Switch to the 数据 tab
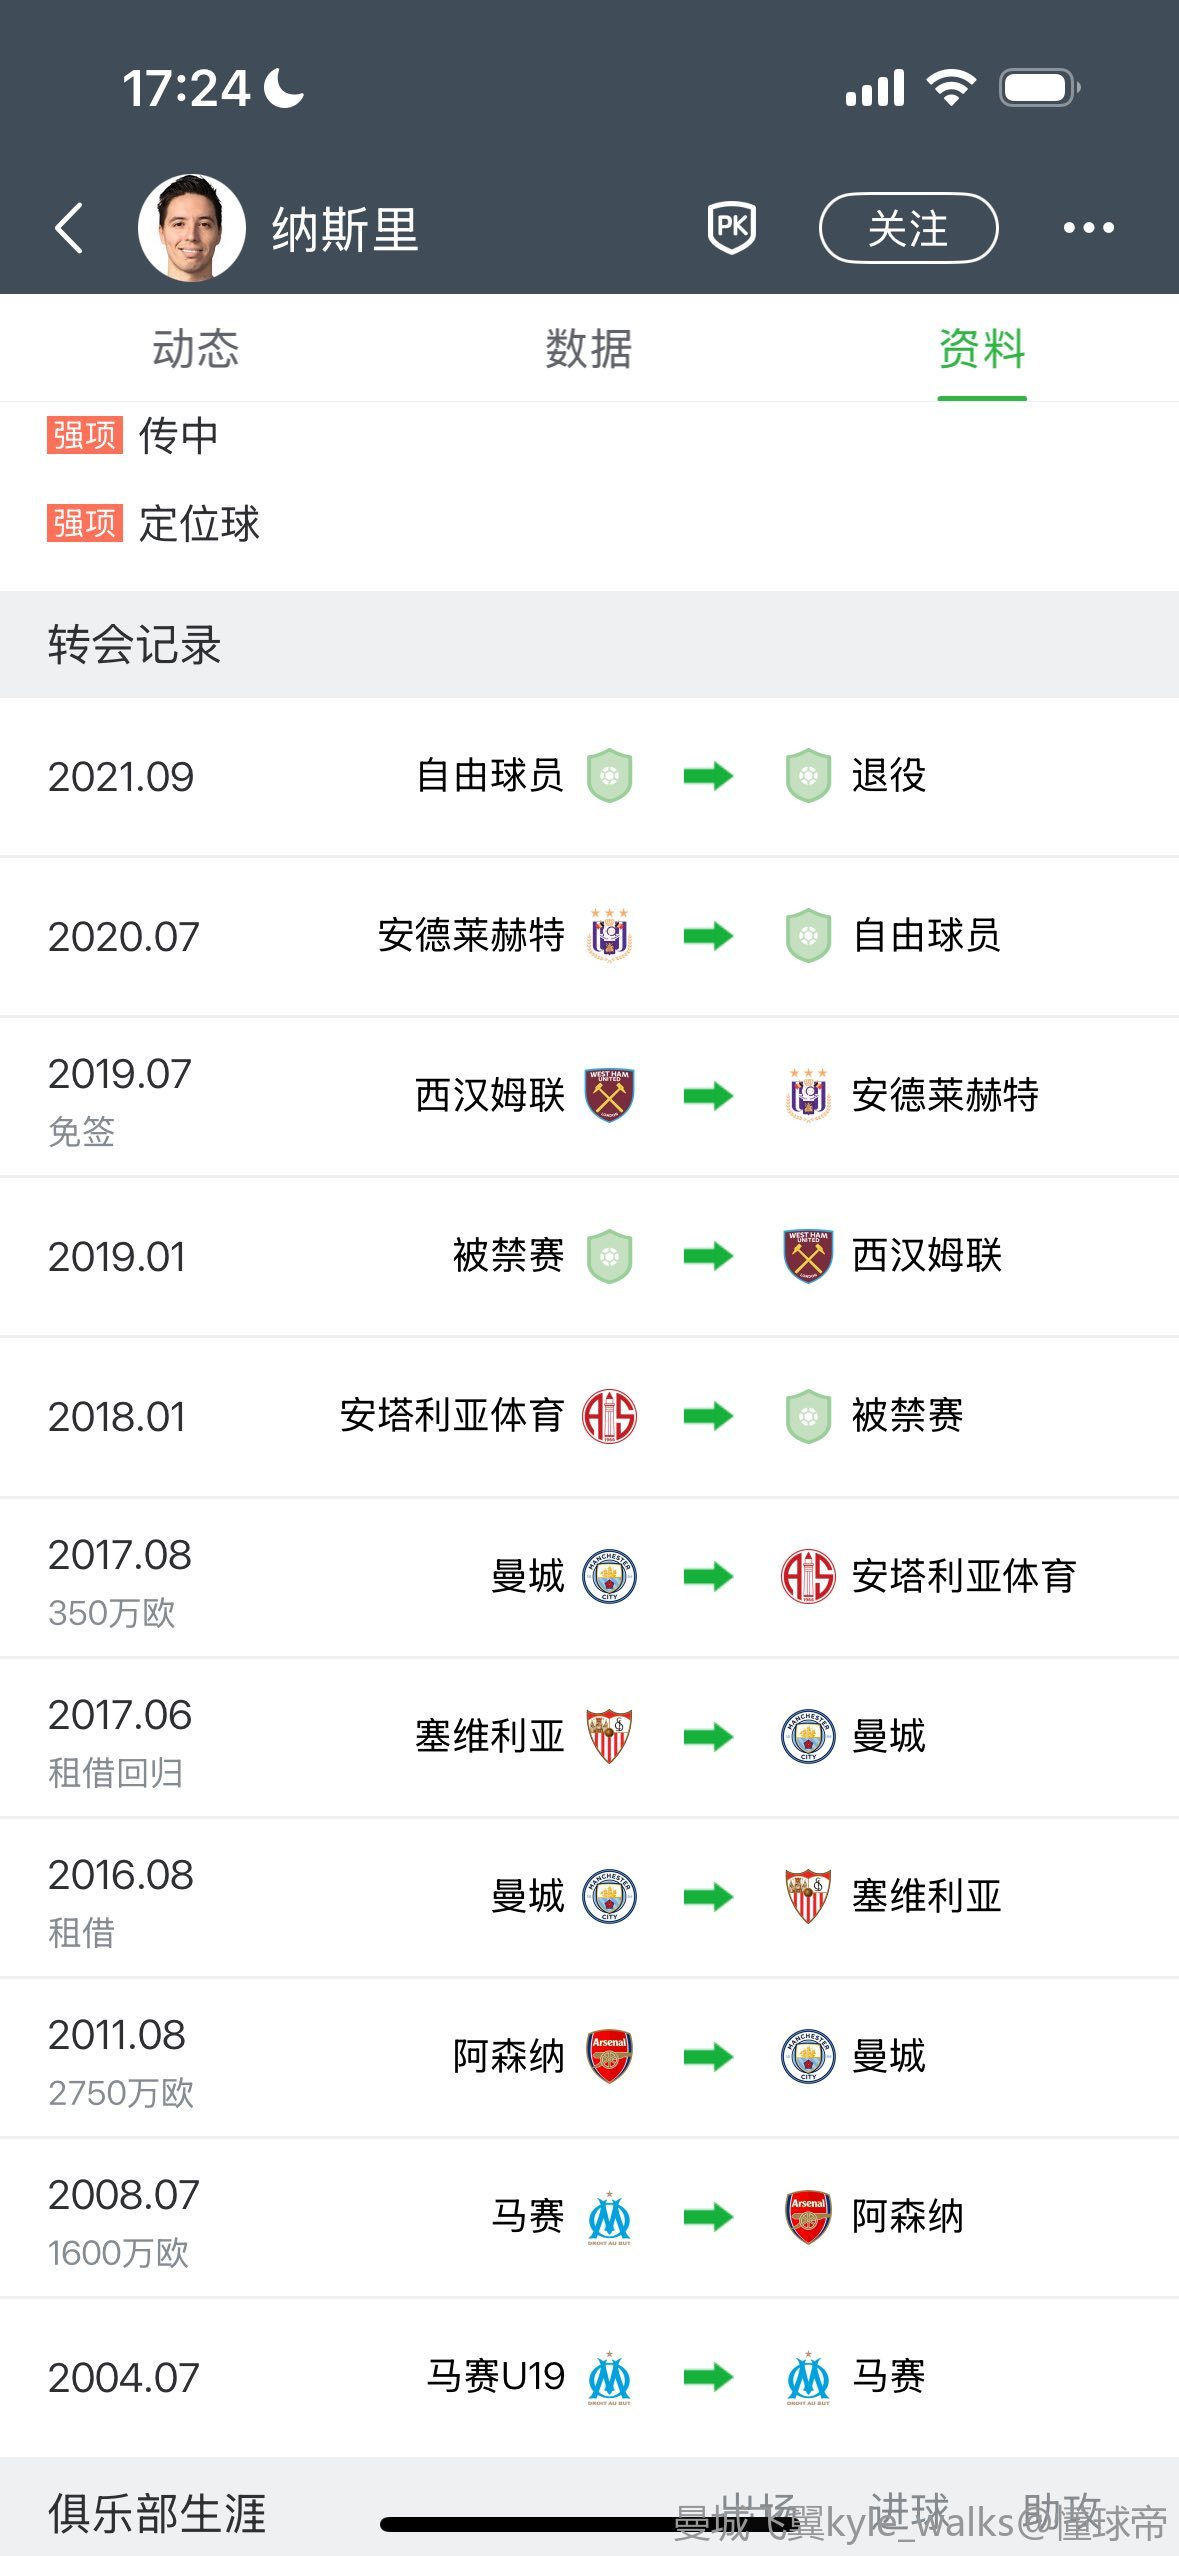The height and width of the screenshot is (2556, 1179). (x=588, y=349)
